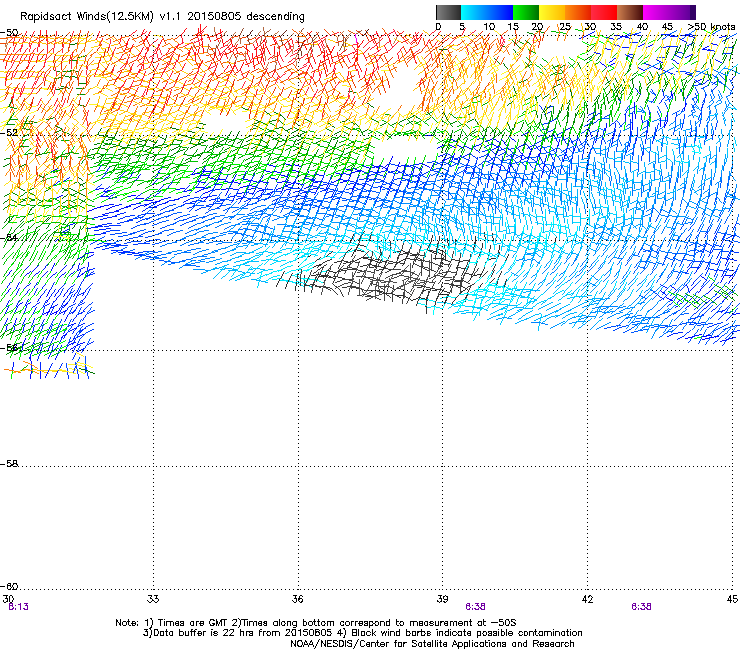Click the latitude axis label '-58'
Image resolution: width=740 pixels, height=650 pixels.
pos(9,464)
